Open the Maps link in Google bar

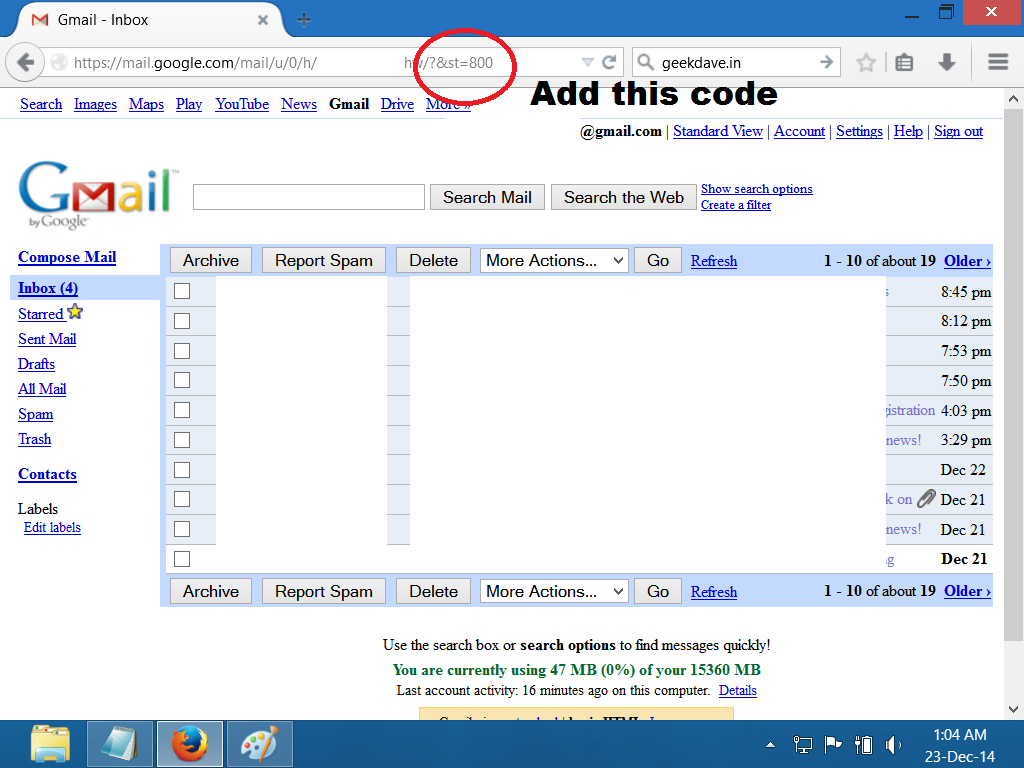pos(146,104)
